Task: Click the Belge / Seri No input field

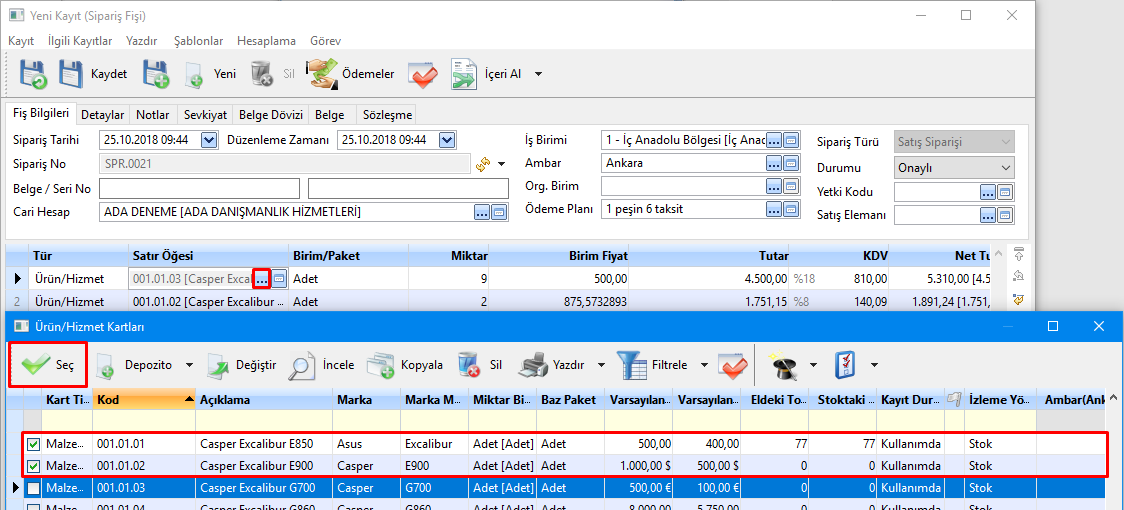Action: [199, 188]
